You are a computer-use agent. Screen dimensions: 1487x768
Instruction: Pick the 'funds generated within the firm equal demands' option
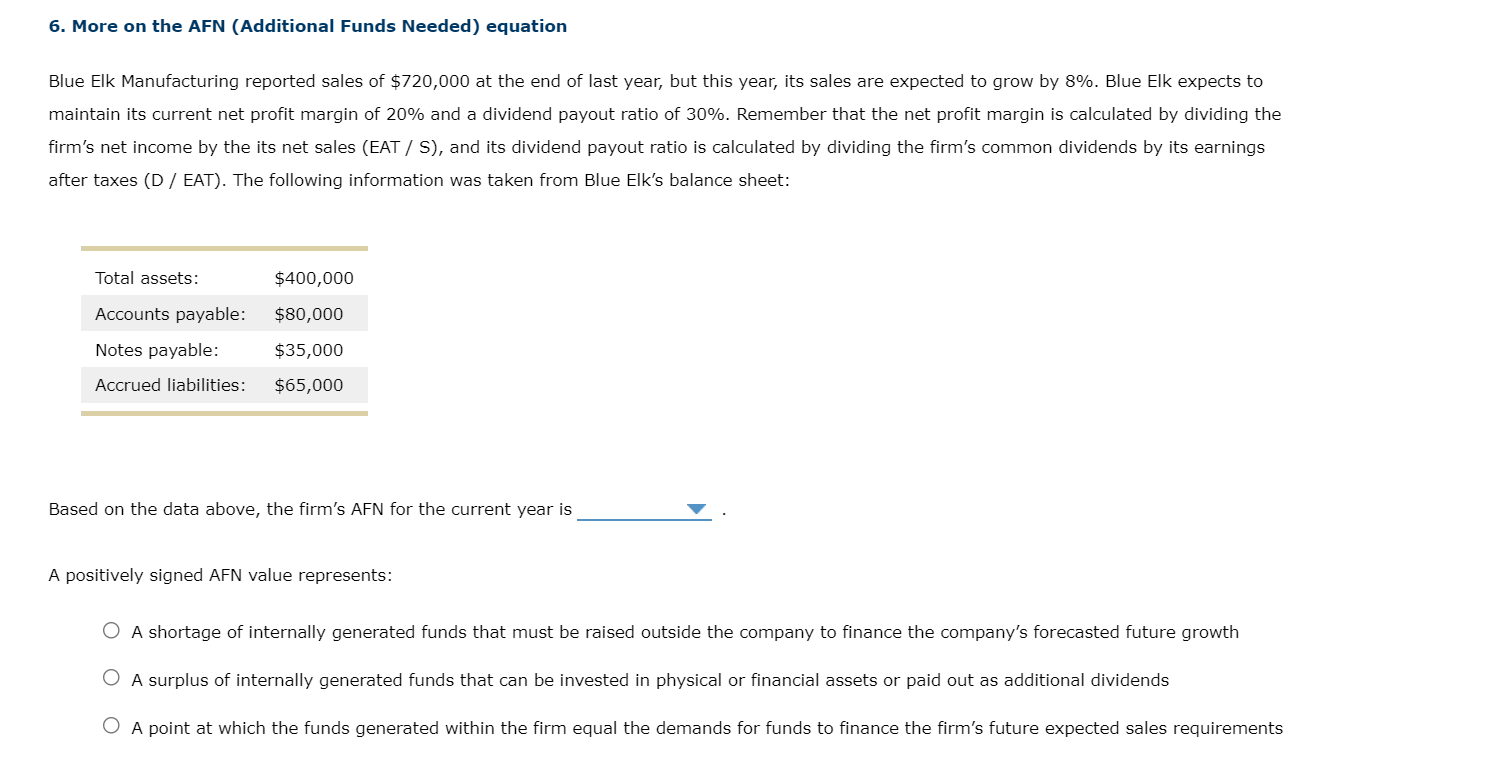[111, 725]
